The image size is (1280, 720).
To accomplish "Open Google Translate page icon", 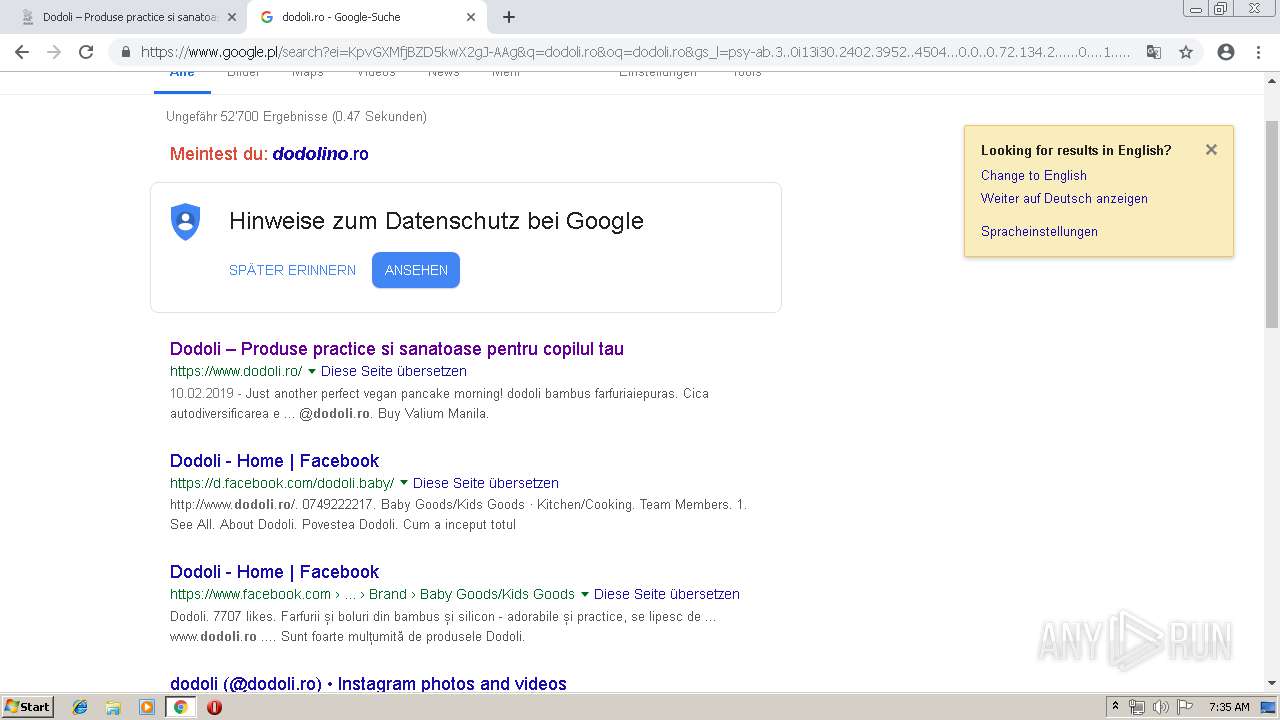I will (x=1154, y=52).
